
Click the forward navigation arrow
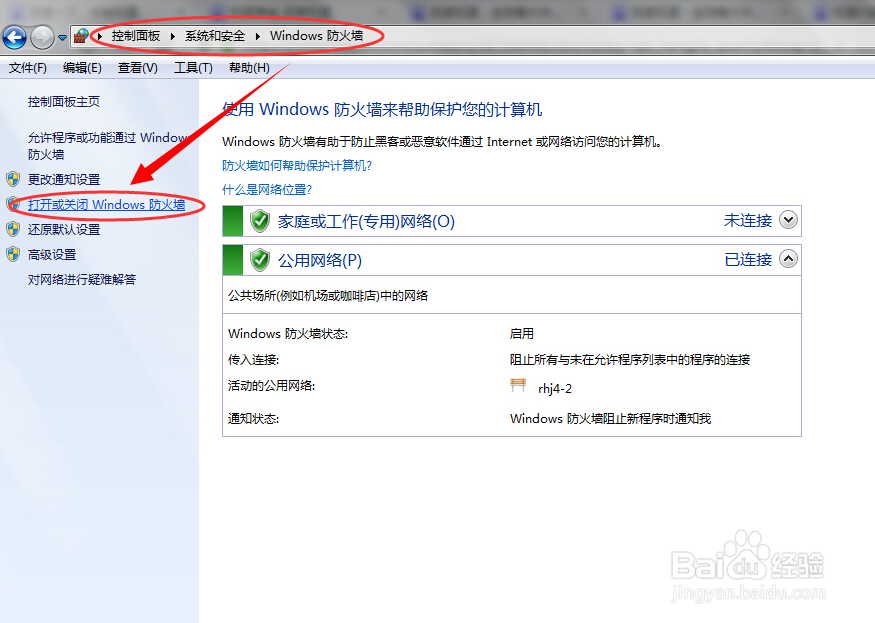click(41, 37)
